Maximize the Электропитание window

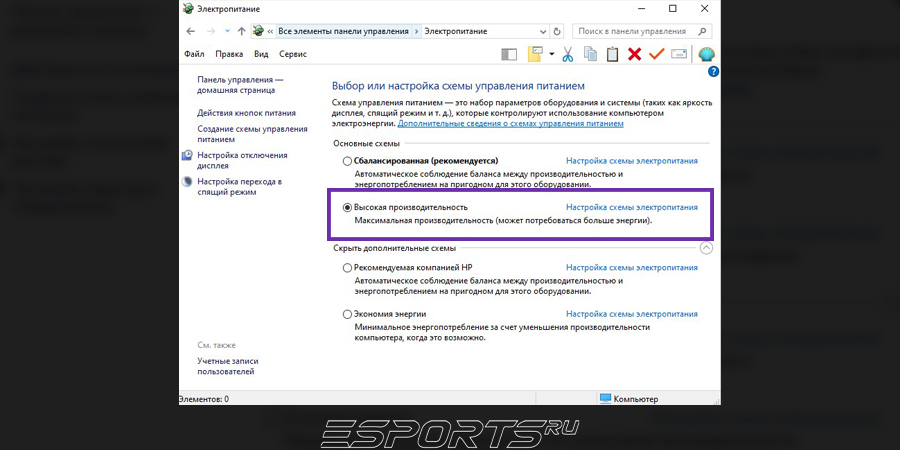(673, 9)
